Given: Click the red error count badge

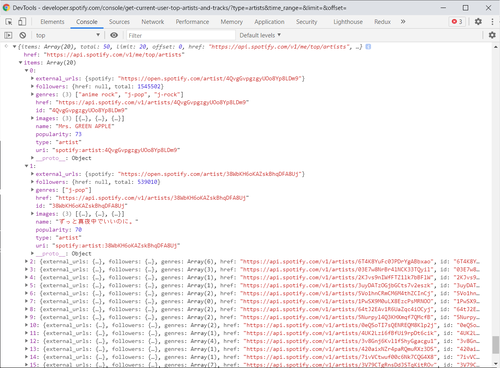Looking at the screenshot, I should click(x=457, y=21).
